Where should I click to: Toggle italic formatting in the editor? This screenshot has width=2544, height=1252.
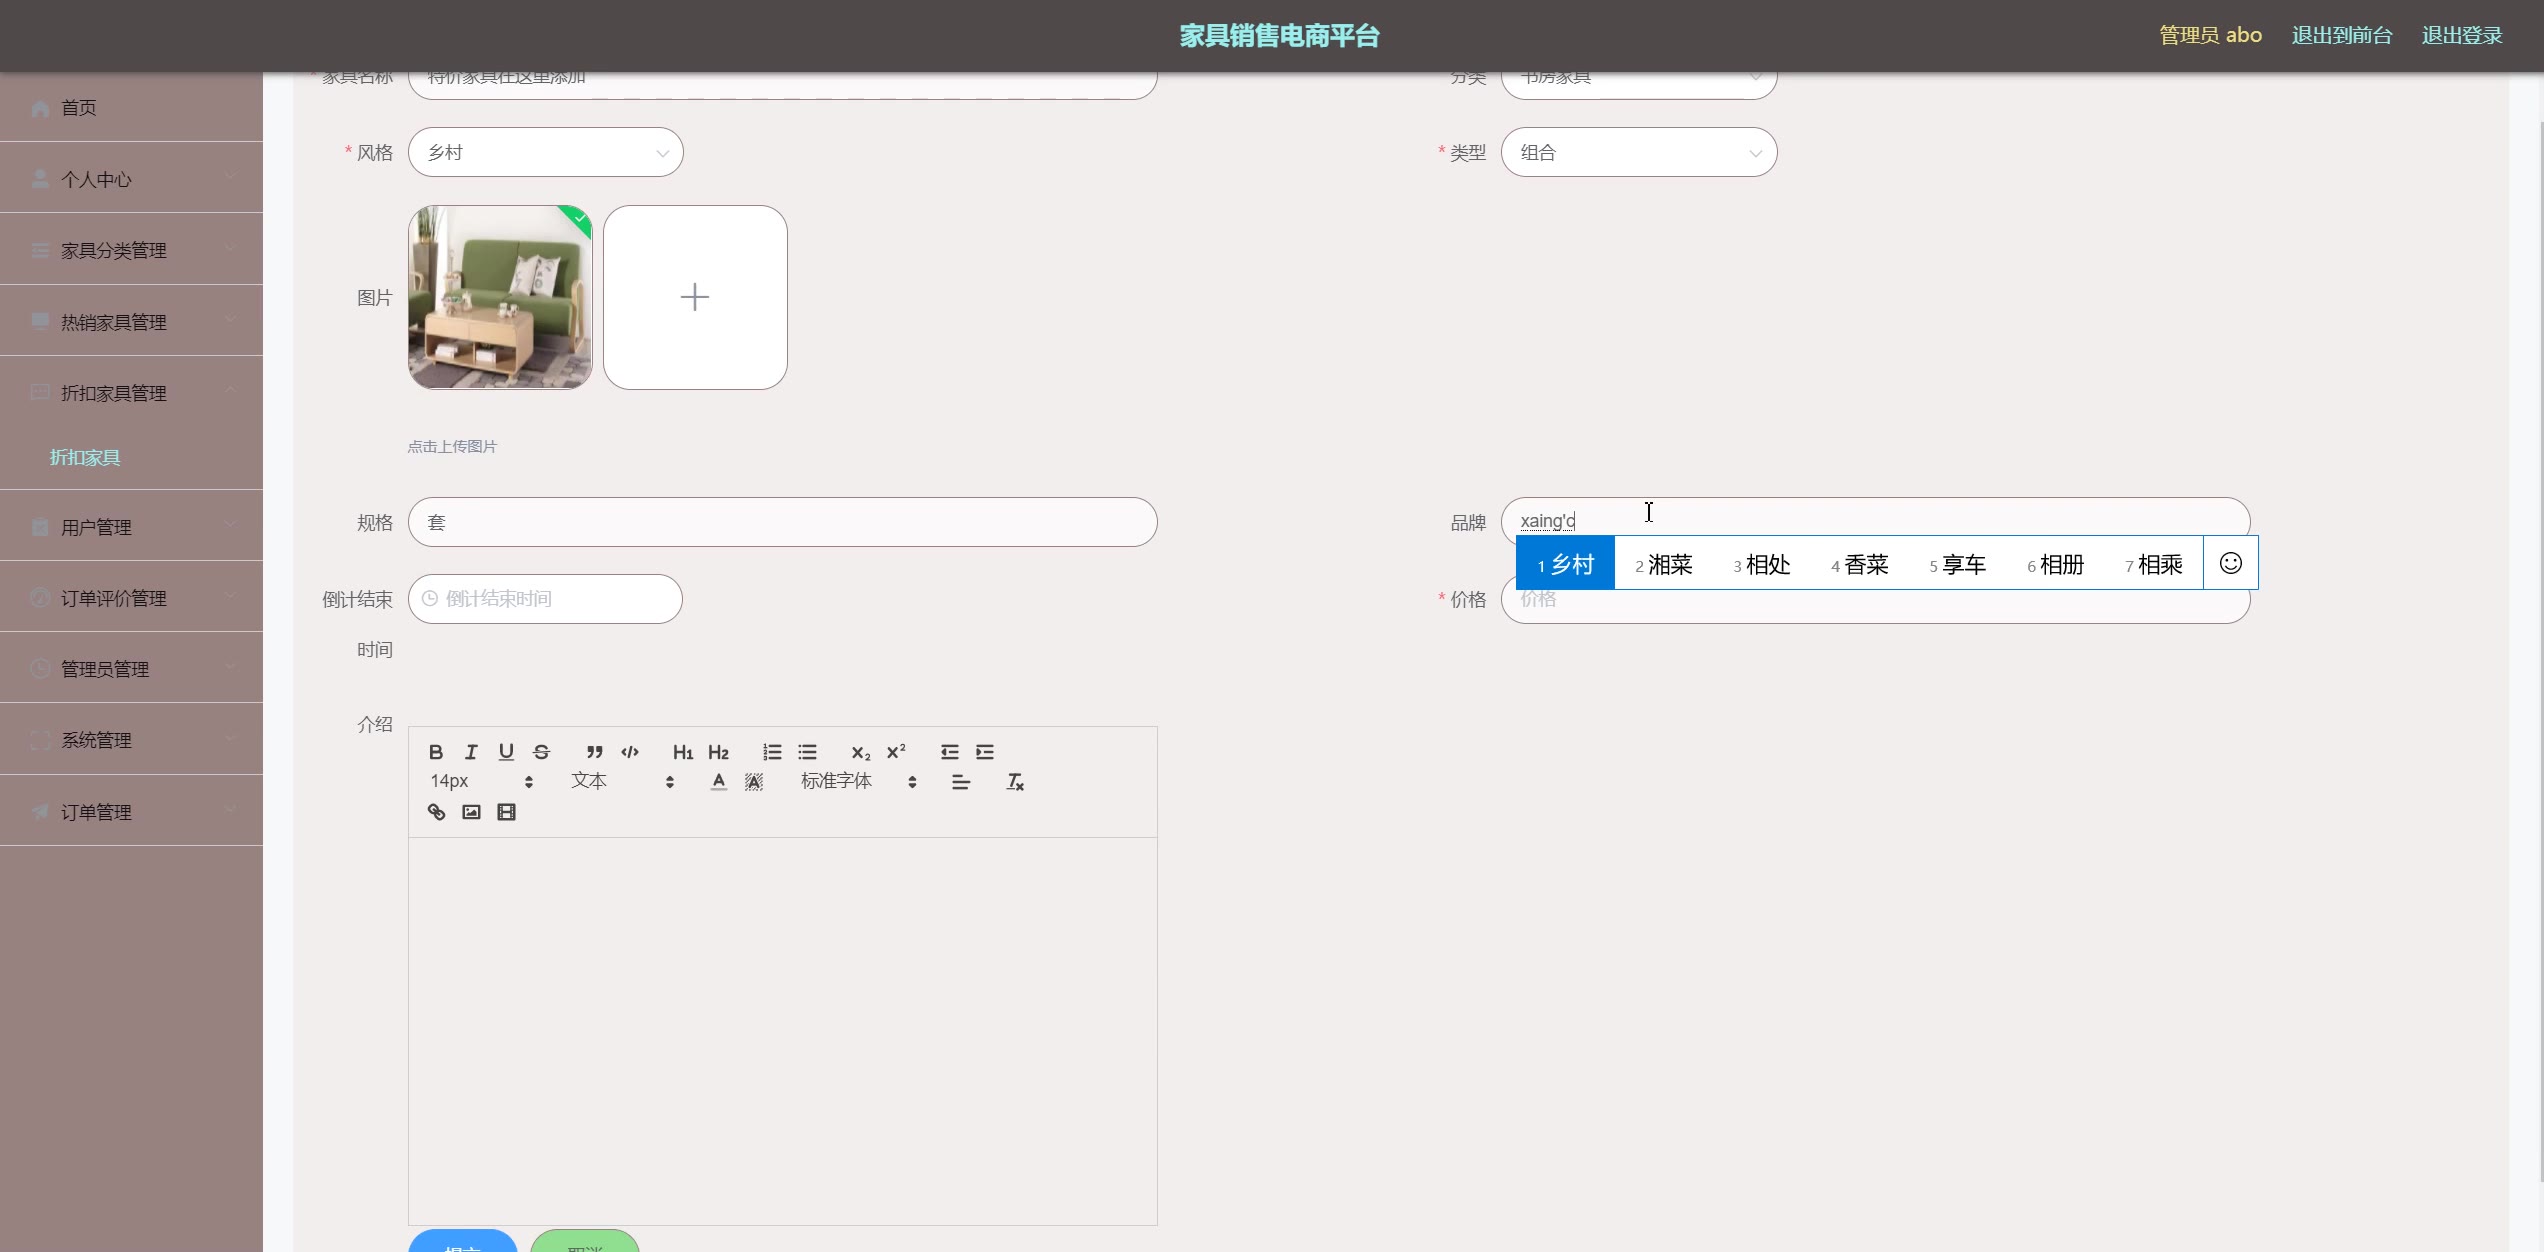(x=471, y=752)
